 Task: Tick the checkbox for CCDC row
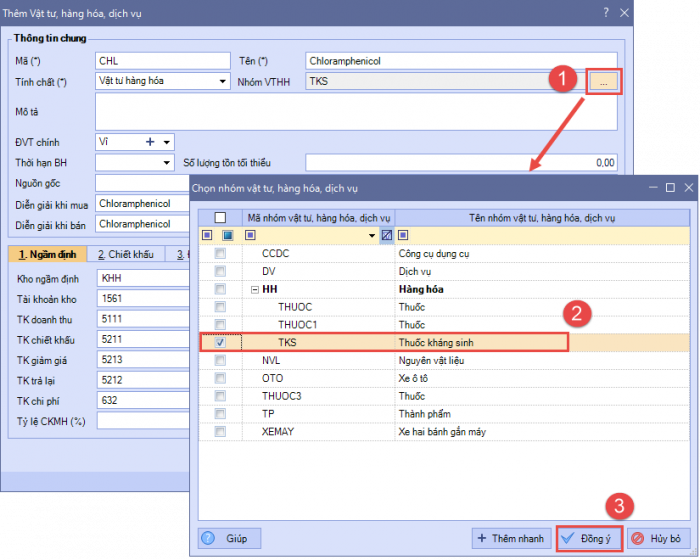[x=221, y=254]
